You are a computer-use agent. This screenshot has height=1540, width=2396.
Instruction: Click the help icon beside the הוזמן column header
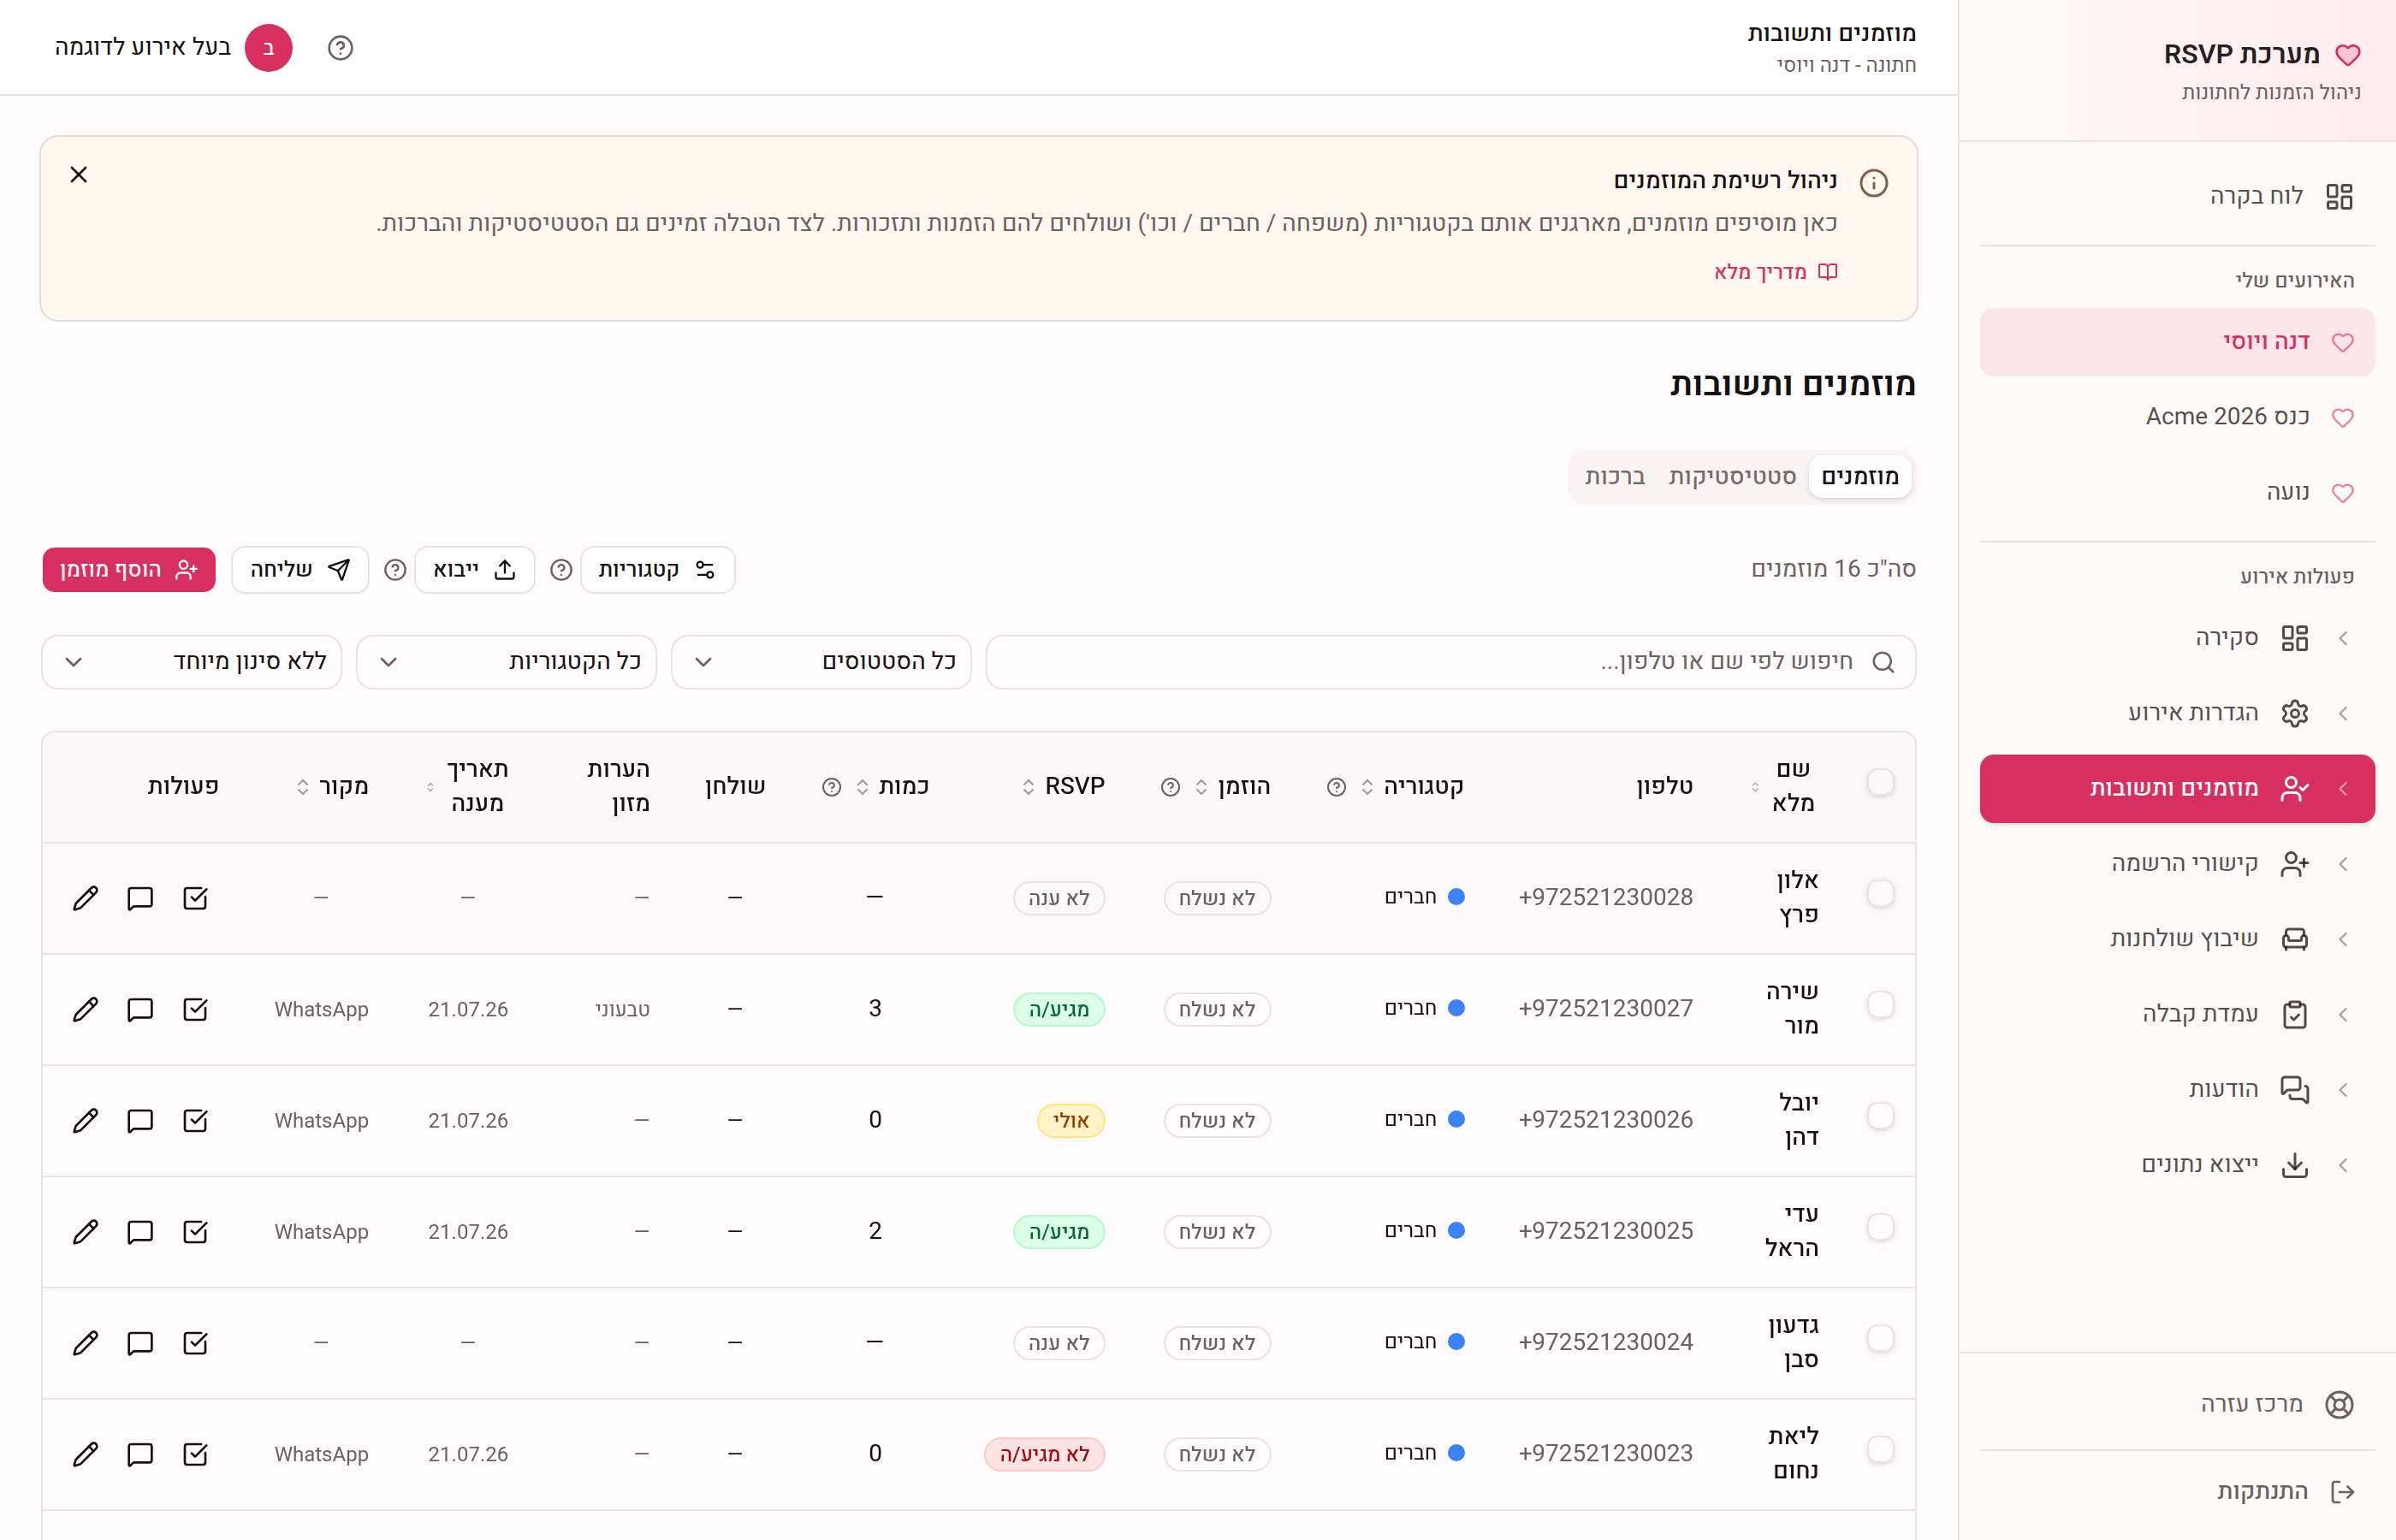1170,787
